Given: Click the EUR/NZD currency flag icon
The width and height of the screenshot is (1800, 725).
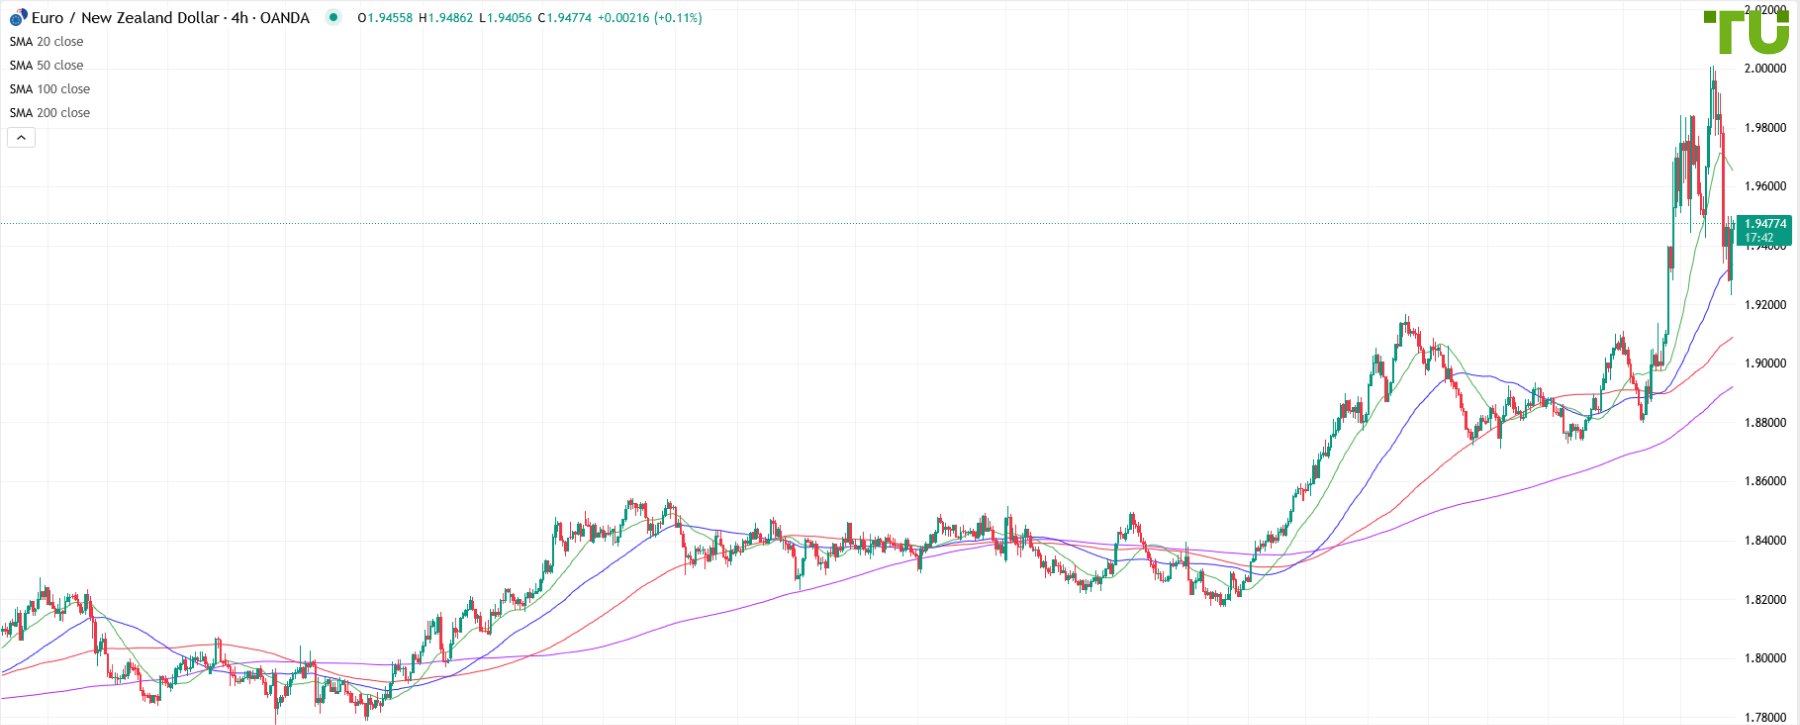Looking at the screenshot, I should 18,18.
